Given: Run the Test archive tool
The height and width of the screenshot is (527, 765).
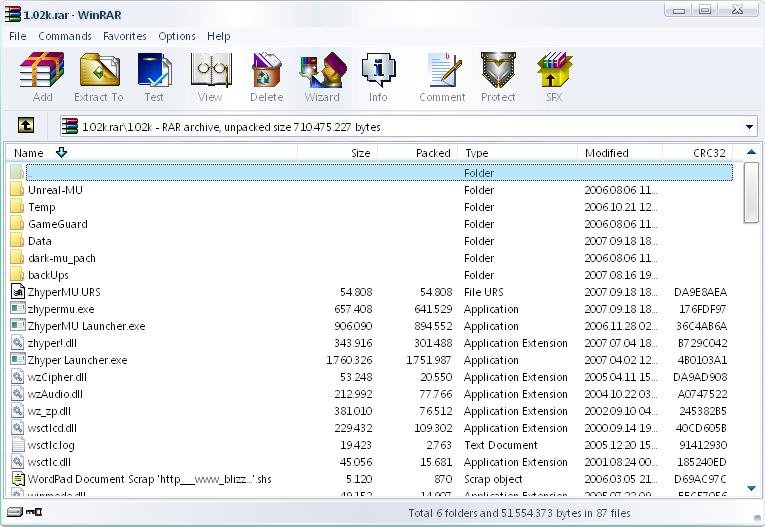Looking at the screenshot, I should pyautogui.click(x=154, y=77).
